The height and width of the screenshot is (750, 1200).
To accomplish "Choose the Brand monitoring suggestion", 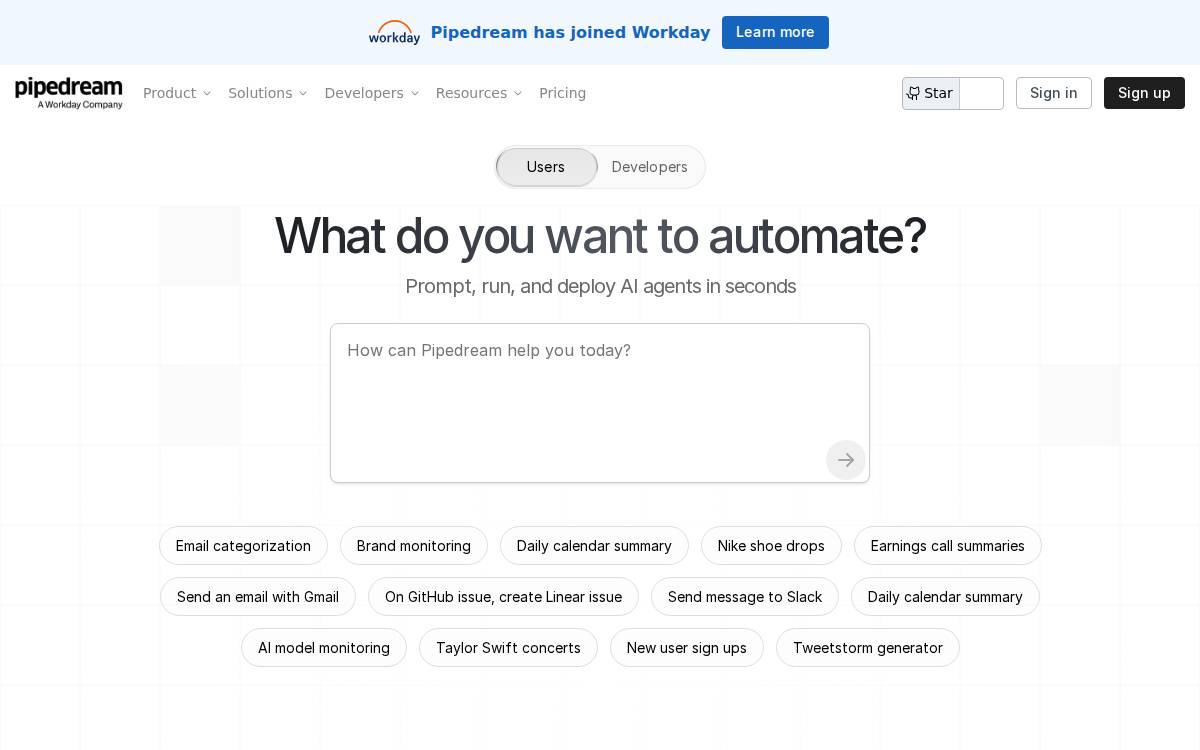I will pos(414,546).
